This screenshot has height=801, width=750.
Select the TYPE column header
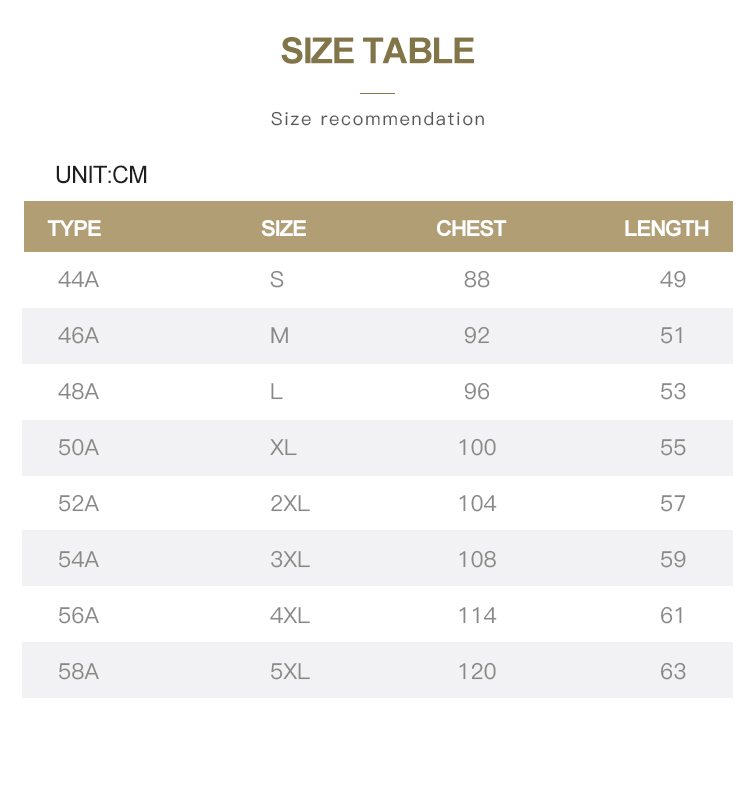point(75,228)
